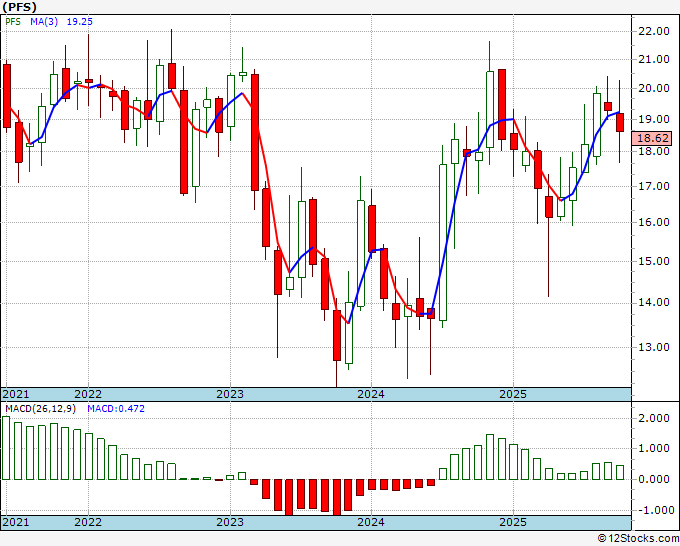Click the 16.00 price axis label

(654, 222)
